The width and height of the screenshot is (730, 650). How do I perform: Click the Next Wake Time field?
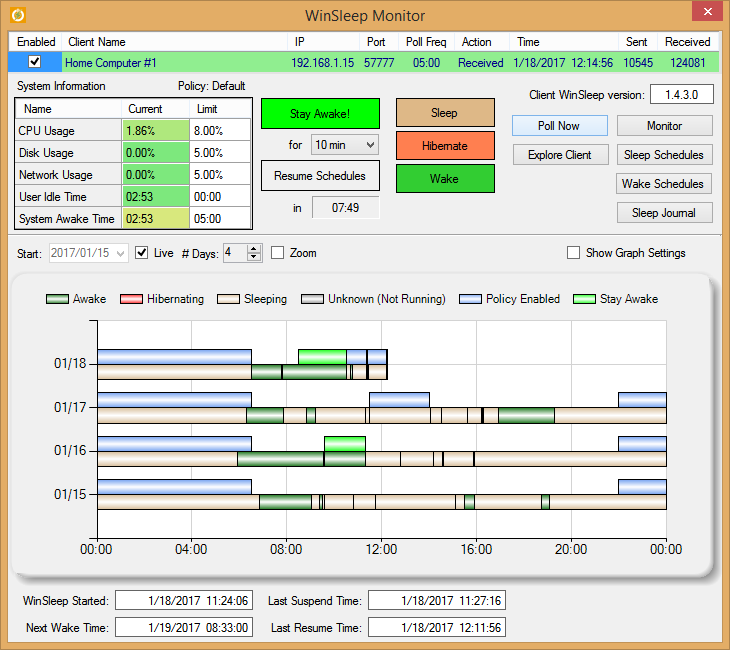(x=184, y=627)
